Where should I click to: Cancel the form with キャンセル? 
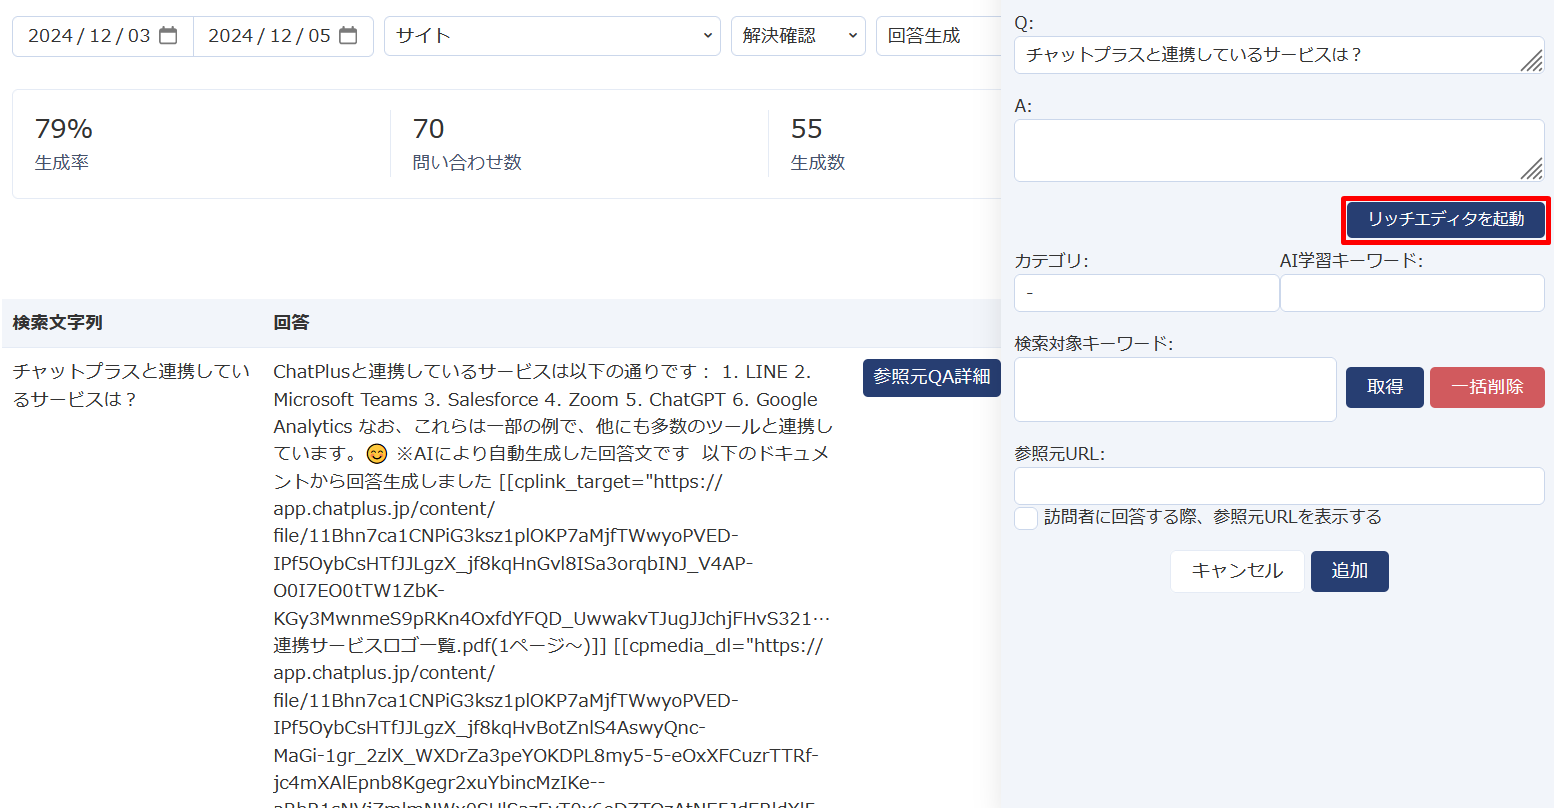coord(1237,571)
